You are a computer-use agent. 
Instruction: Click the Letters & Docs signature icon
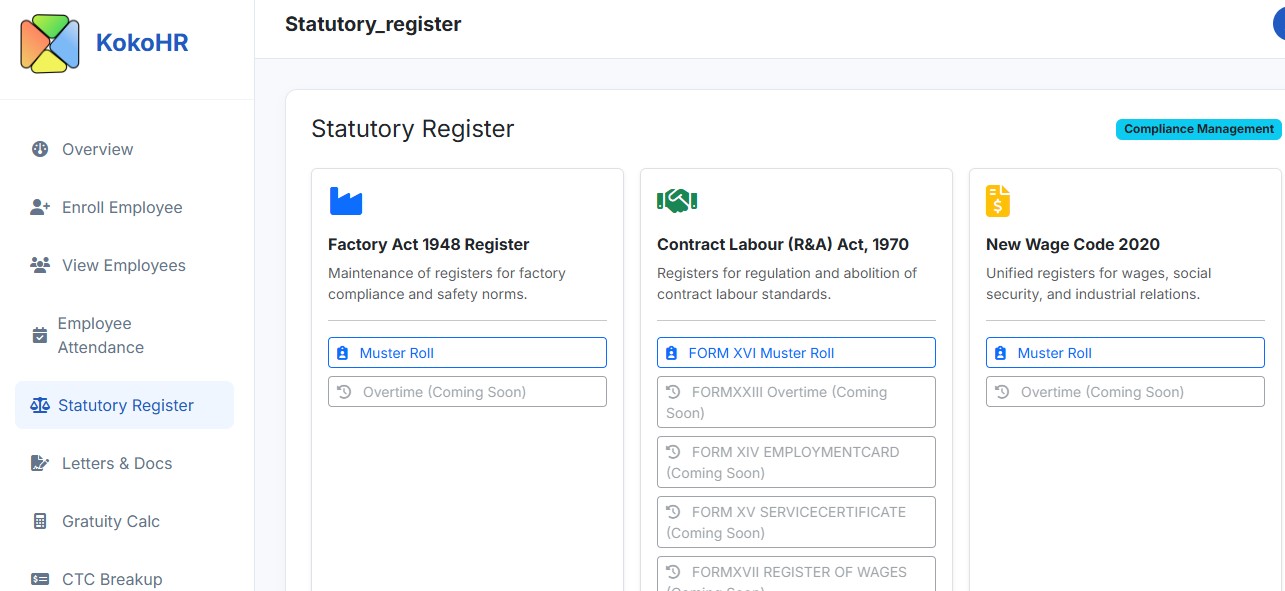pos(40,464)
